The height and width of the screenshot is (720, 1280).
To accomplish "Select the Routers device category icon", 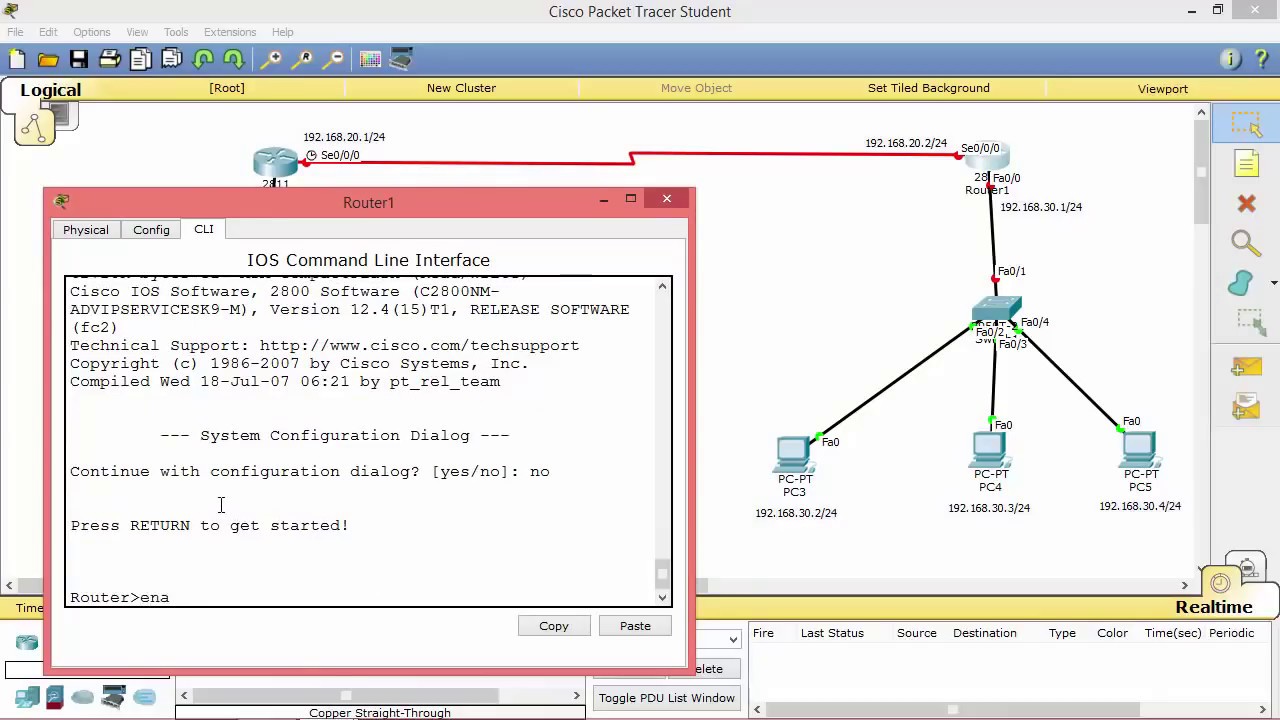I will (27, 643).
